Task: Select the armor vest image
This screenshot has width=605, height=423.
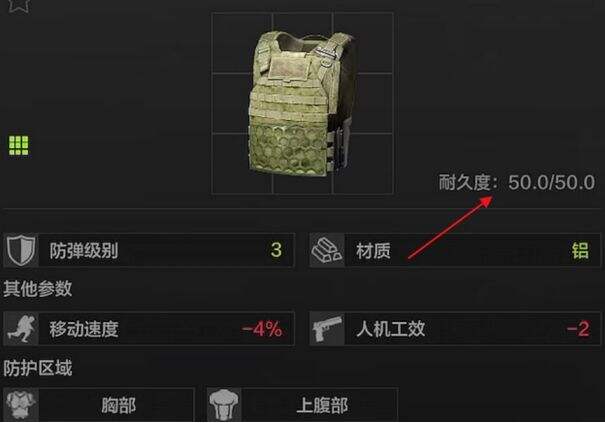Action: click(302, 103)
